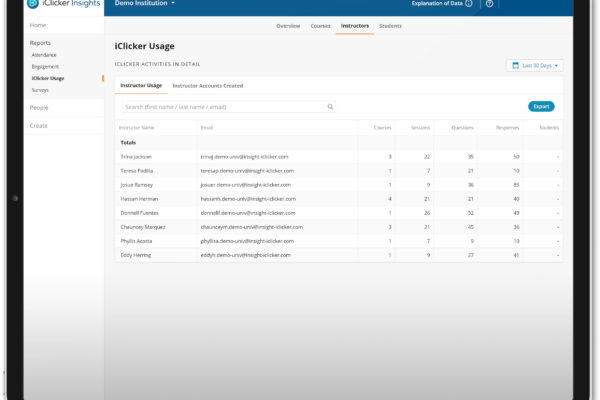Open the Surveys report
The height and width of the screenshot is (400, 600).
[40, 90]
